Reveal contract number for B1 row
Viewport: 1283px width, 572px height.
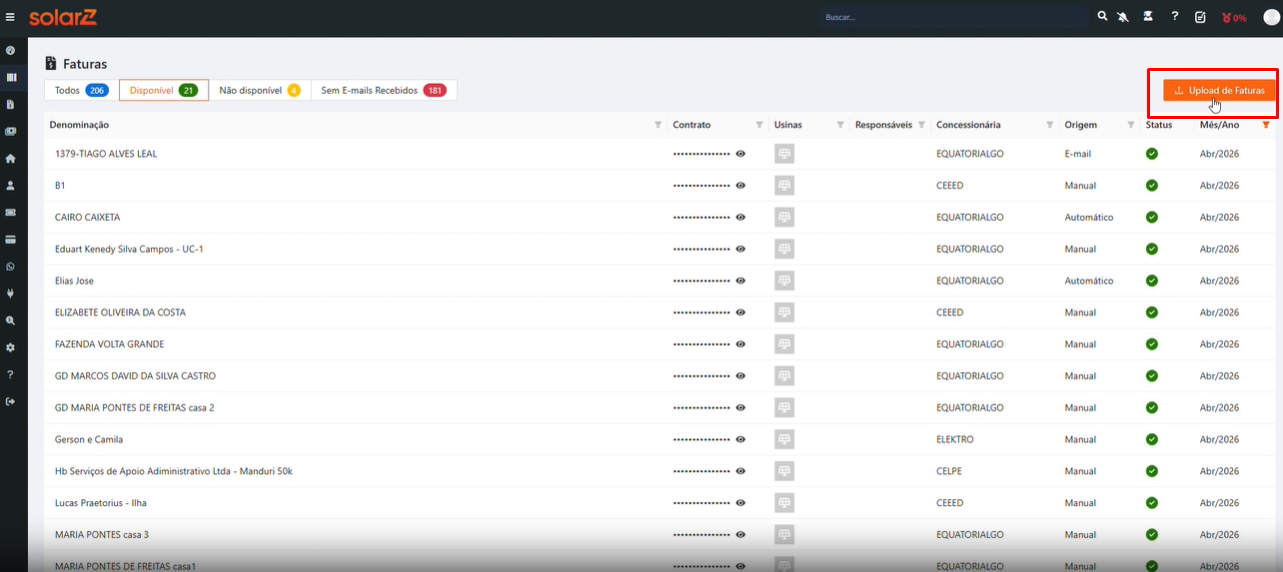click(x=741, y=186)
